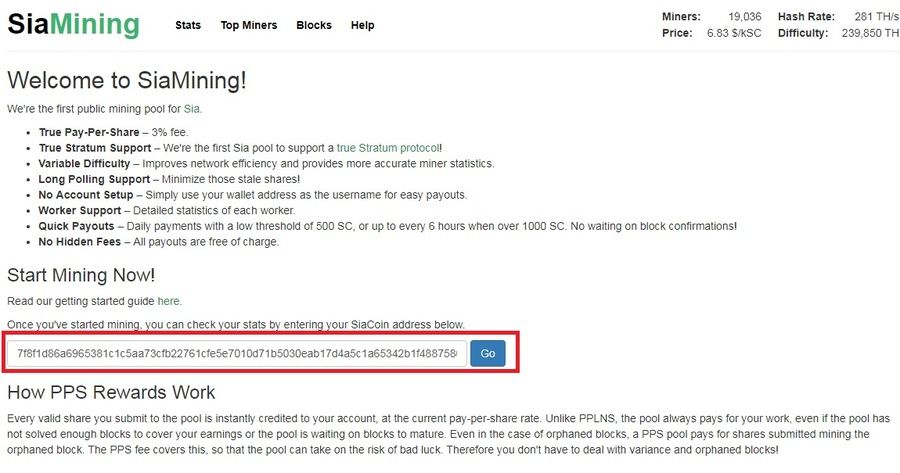This screenshot has width=900, height=473.
Task: Click the Worker Support bullet
Action: (167, 210)
